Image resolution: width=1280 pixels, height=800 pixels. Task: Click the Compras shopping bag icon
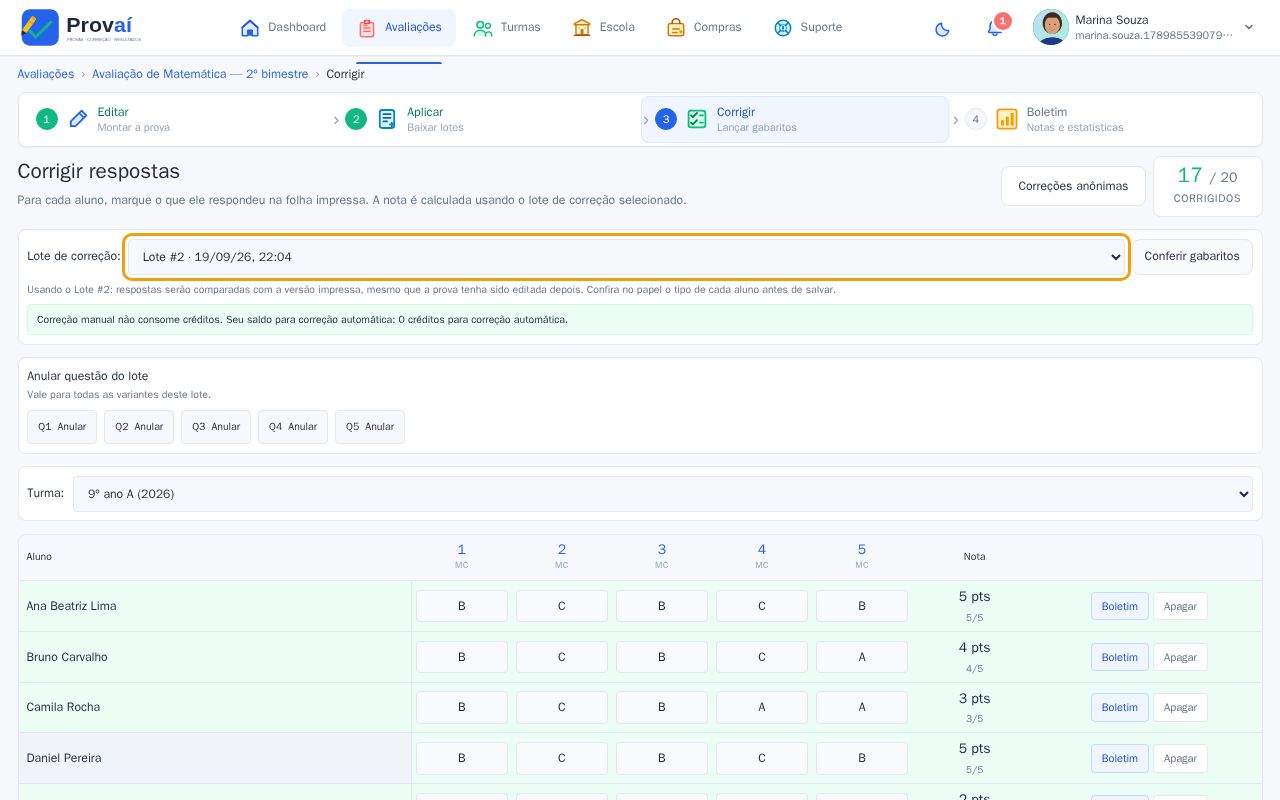click(x=676, y=27)
